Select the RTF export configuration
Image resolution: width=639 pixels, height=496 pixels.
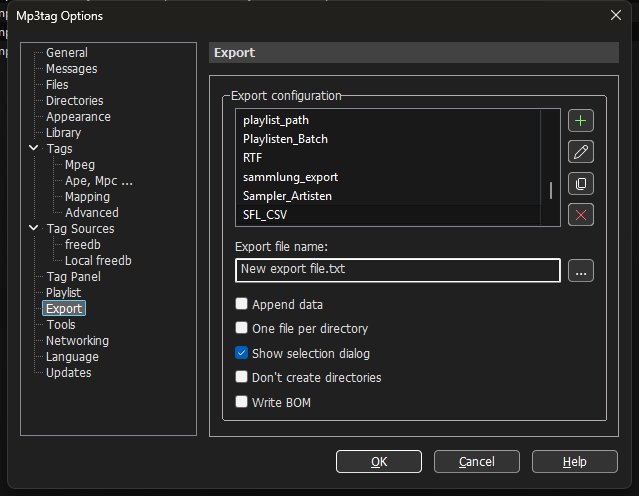388,158
